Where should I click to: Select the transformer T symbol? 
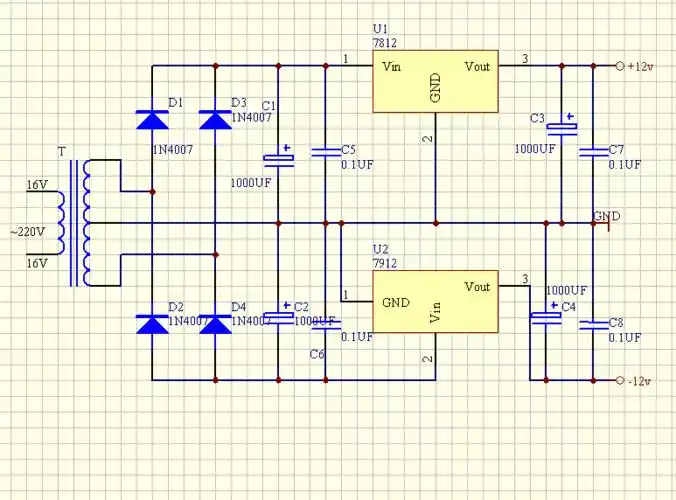(x=75, y=223)
